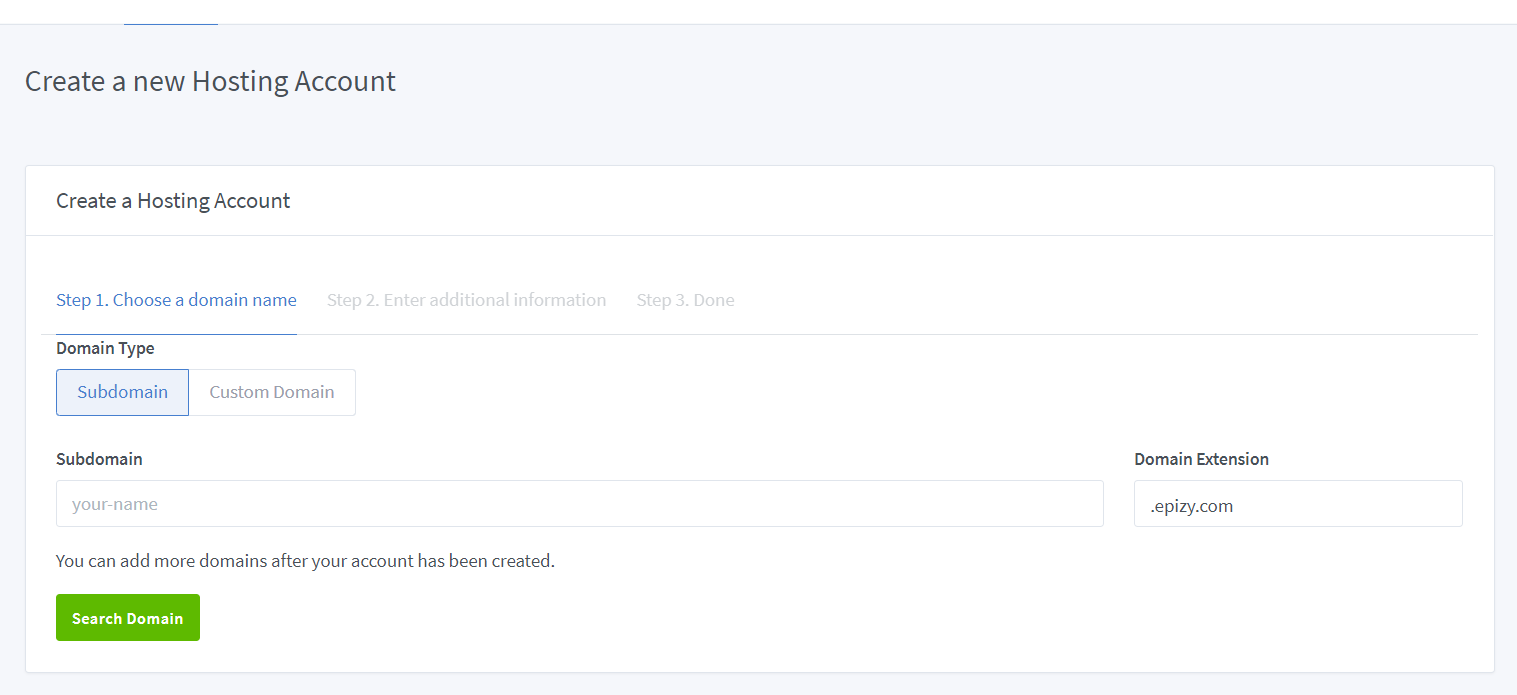Switch domain type to Custom Domain
The image size is (1517, 695).
pos(272,392)
